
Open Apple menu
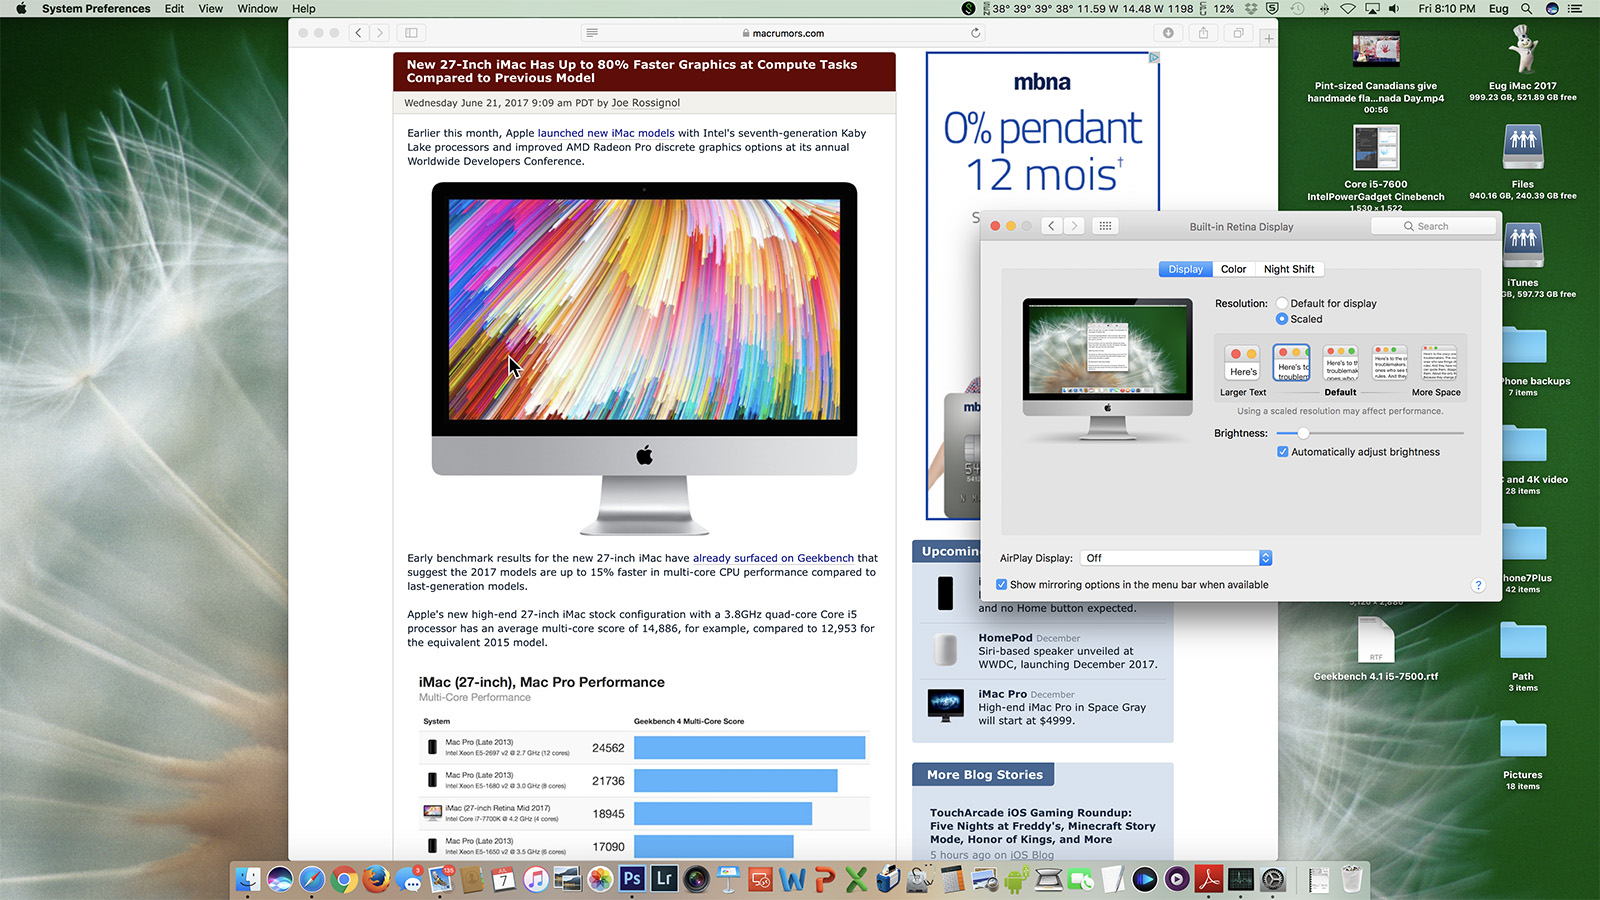tap(21, 8)
